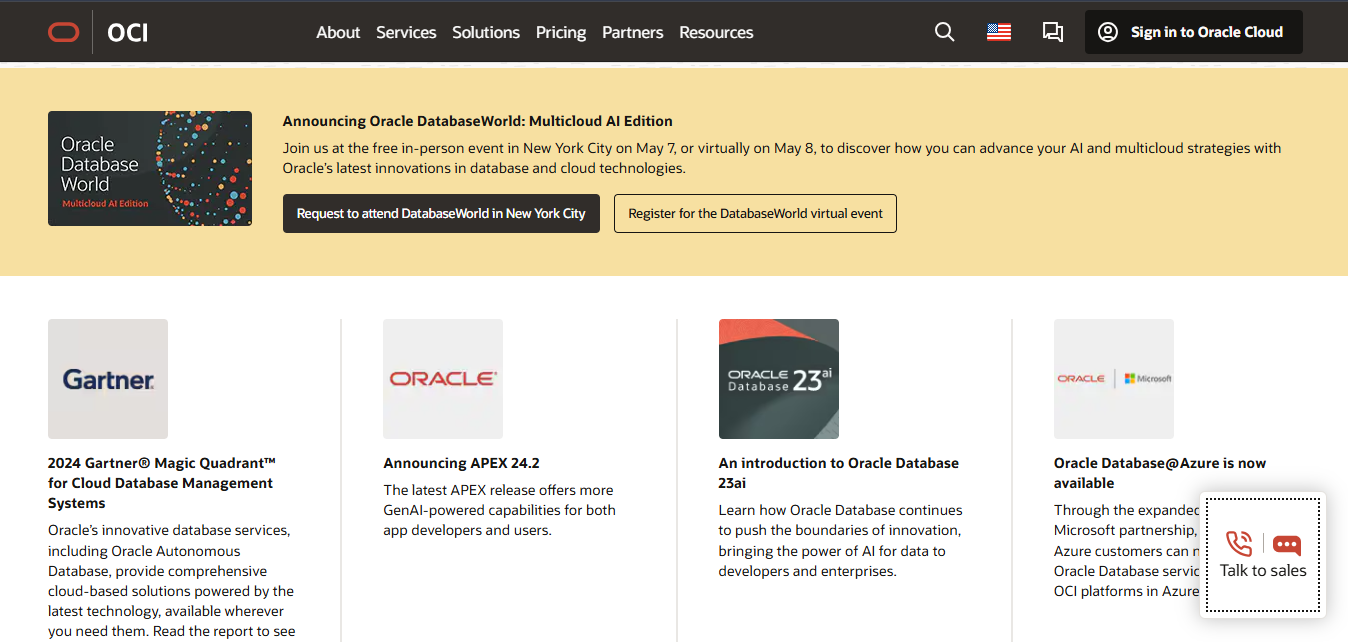Click the Talk to sales label

1263,571
